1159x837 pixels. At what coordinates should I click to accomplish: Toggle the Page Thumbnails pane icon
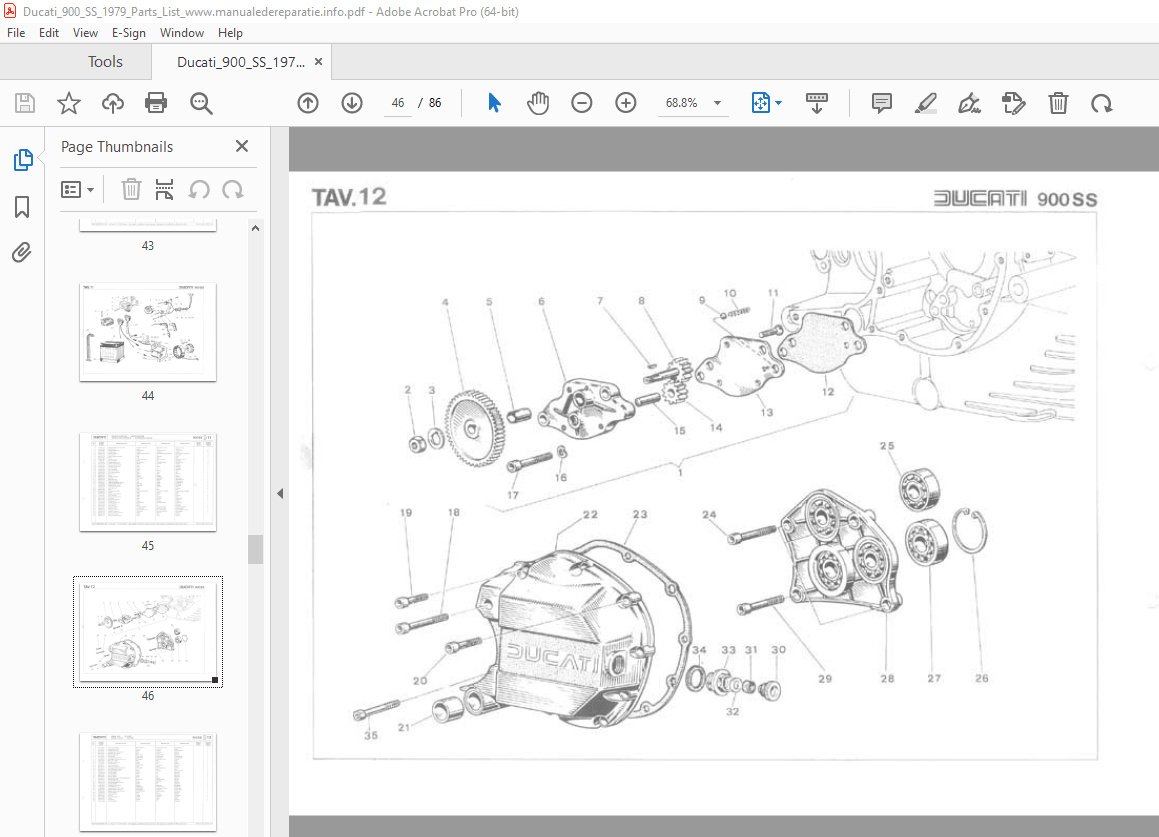(x=22, y=160)
